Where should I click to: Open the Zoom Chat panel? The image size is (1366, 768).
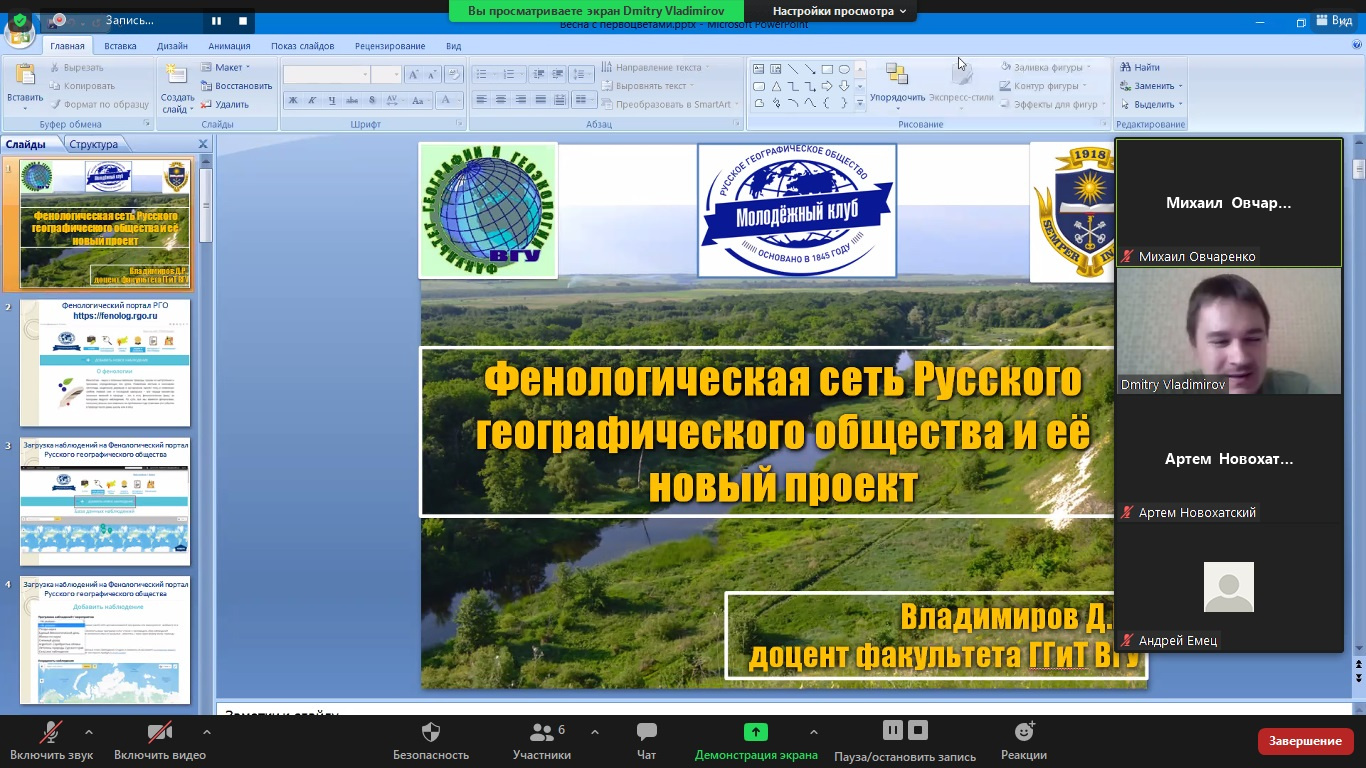click(x=646, y=733)
